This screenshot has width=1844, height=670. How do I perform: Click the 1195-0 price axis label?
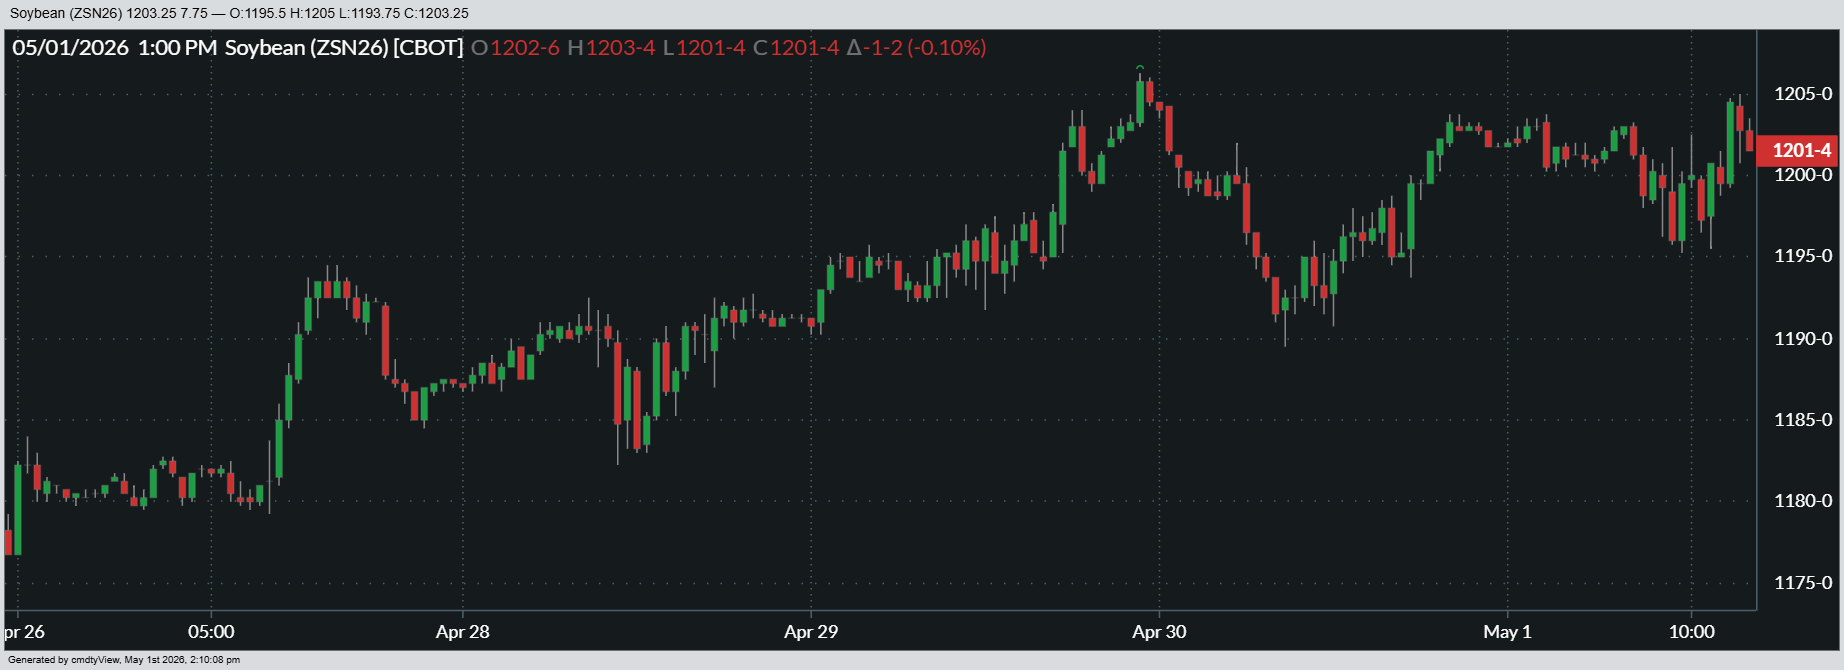pos(1803,256)
